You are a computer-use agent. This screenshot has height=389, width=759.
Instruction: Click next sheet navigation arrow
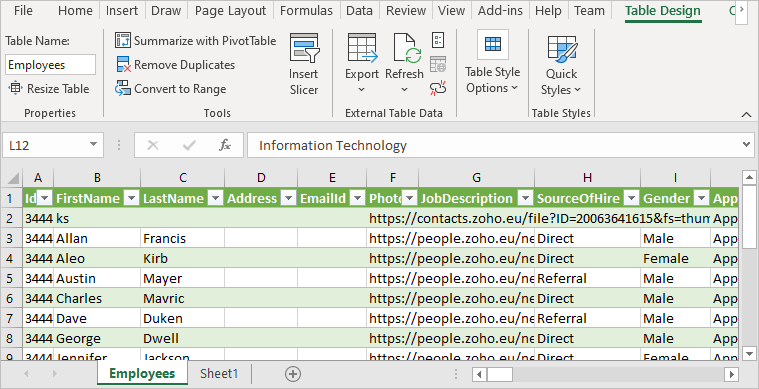click(x=55, y=374)
